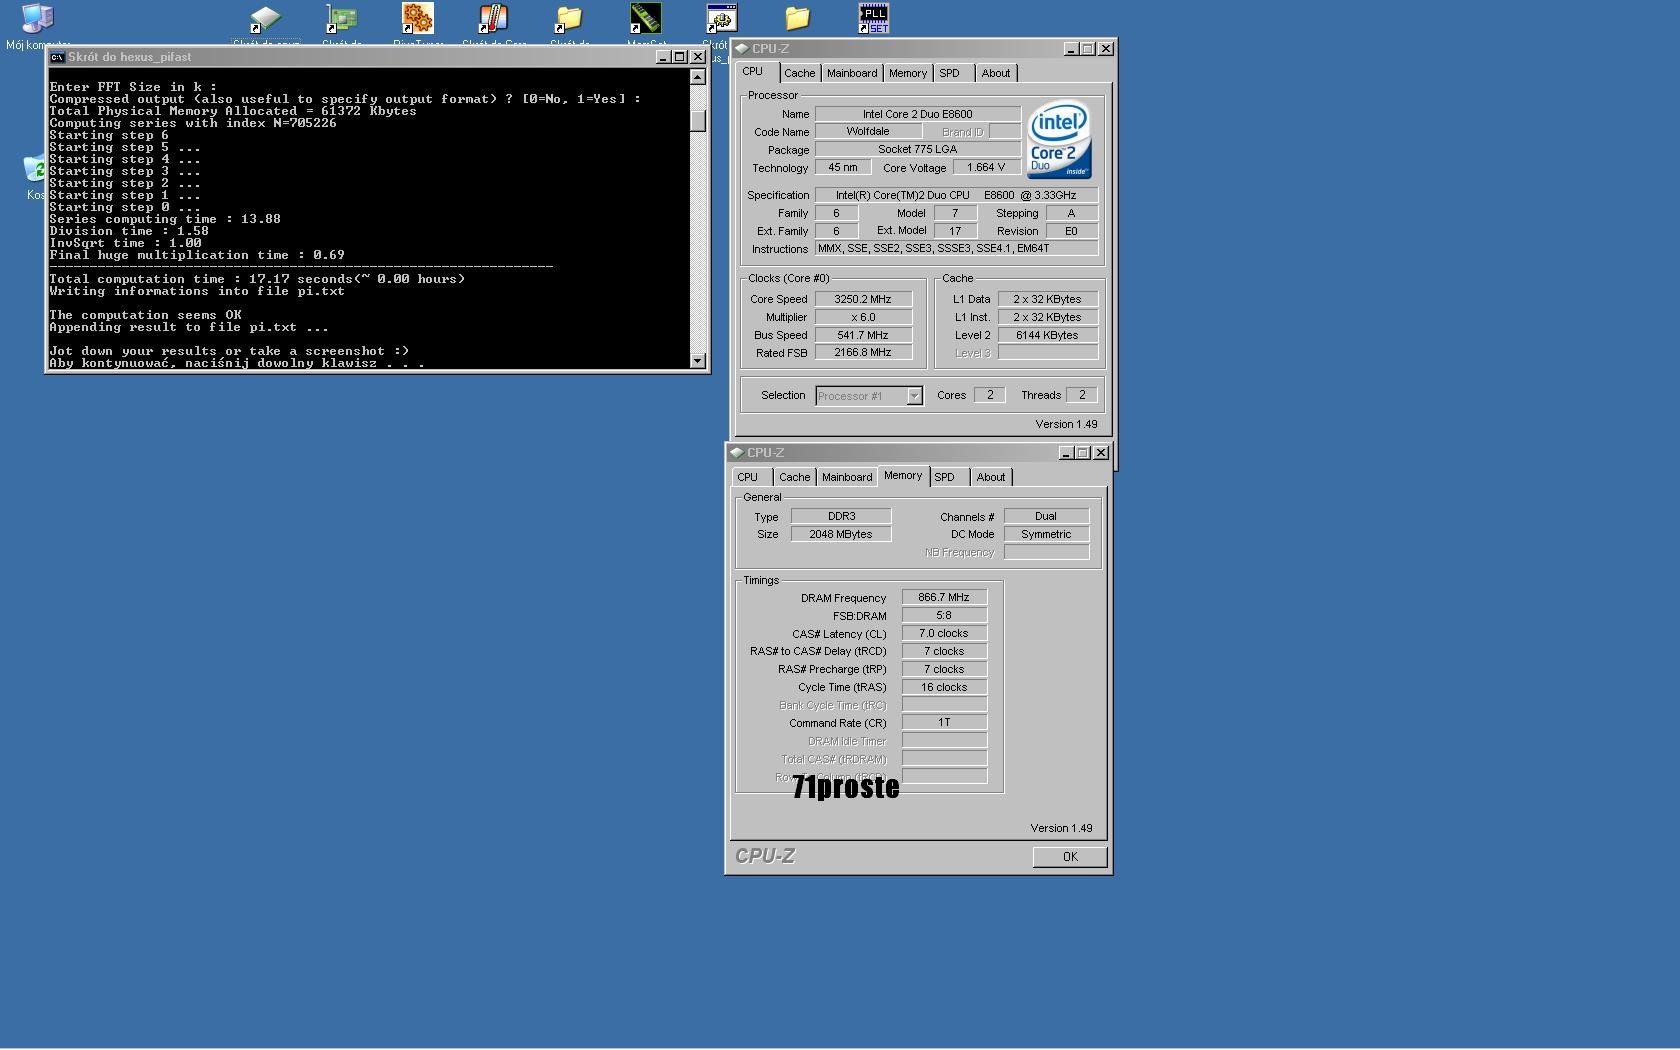1680x1050 pixels.
Task: Click the CAS# Latency value 7.0 clocks
Action: click(x=944, y=633)
